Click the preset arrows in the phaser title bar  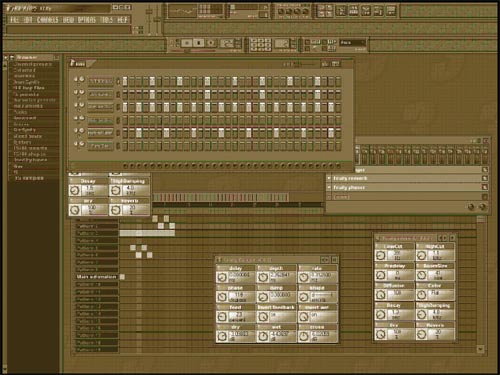pos(325,259)
